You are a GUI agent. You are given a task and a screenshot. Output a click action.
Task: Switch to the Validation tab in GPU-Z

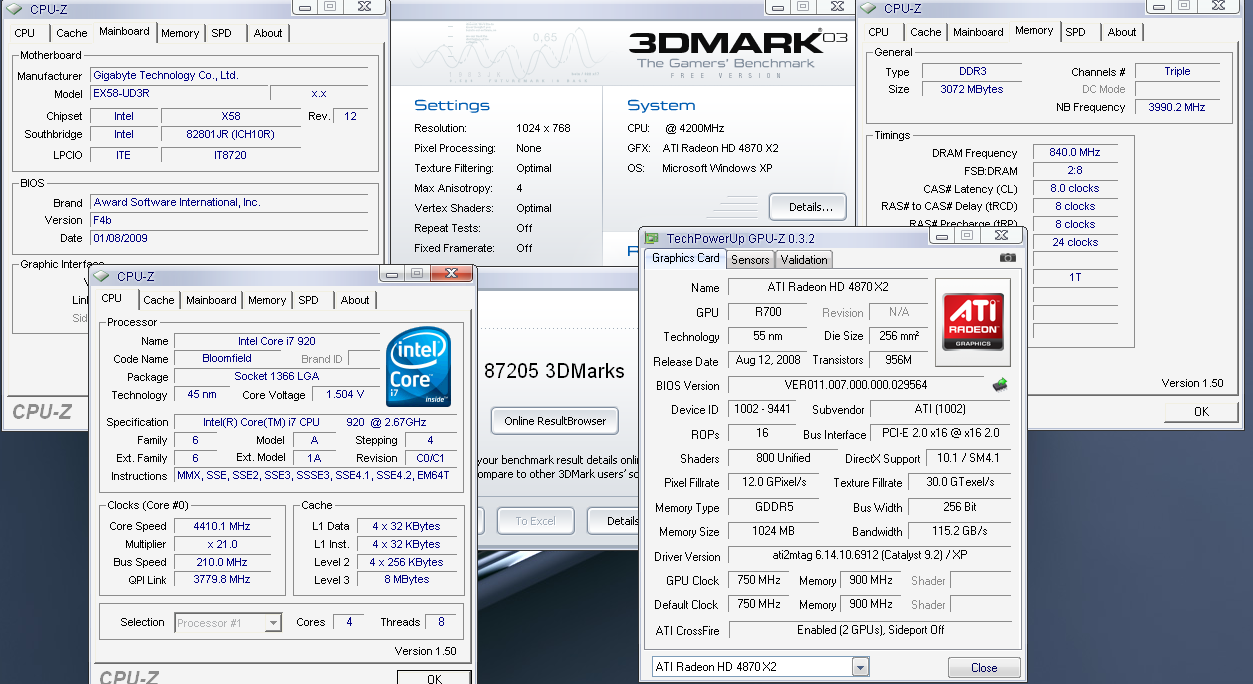tap(804, 260)
